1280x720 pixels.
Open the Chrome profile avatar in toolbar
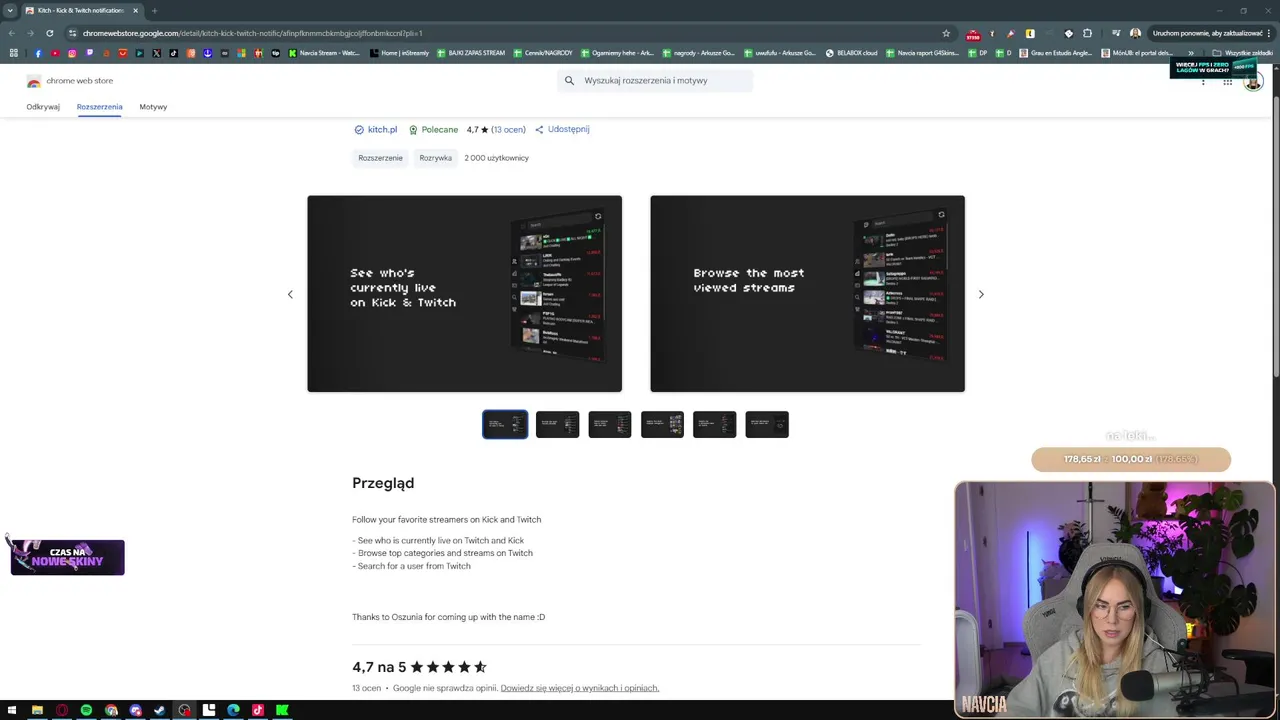coord(1135,33)
